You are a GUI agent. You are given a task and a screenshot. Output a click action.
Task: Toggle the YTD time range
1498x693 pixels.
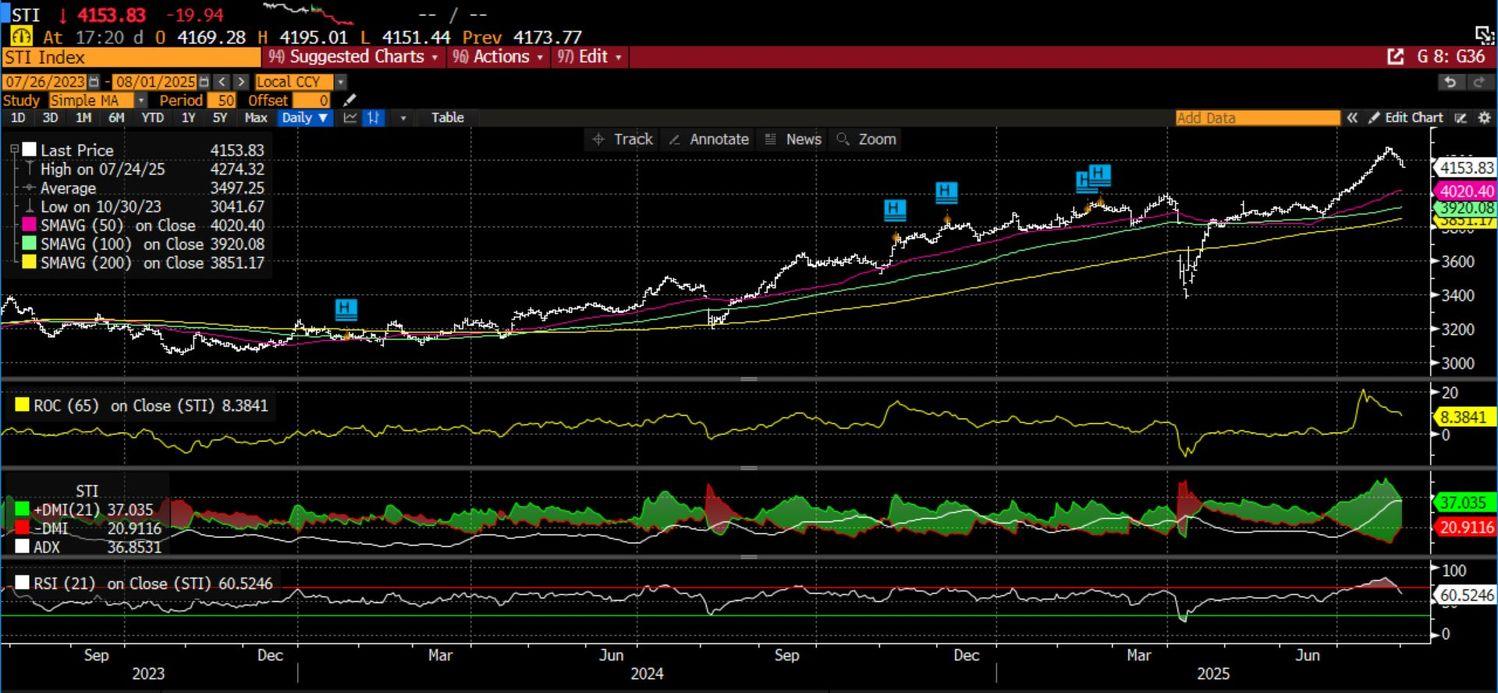click(152, 118)
